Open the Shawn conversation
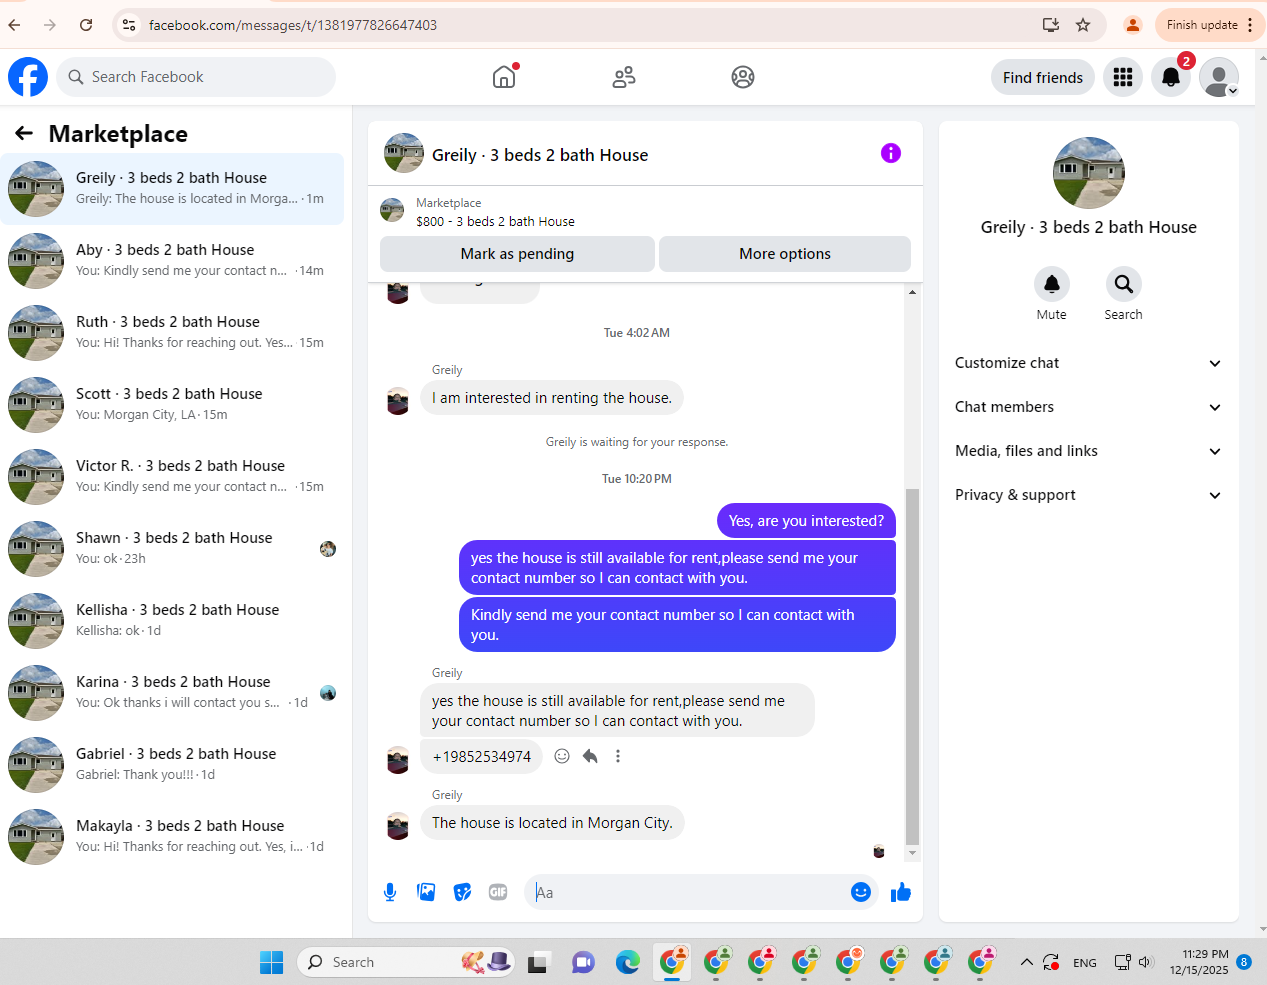 172,549
